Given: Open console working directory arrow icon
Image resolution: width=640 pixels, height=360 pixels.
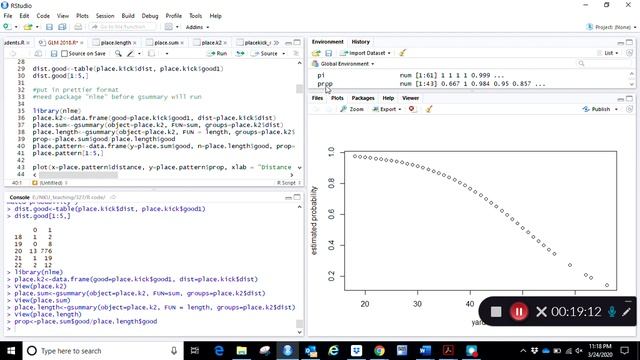Looking at the screenshot, I should point(113,197).
